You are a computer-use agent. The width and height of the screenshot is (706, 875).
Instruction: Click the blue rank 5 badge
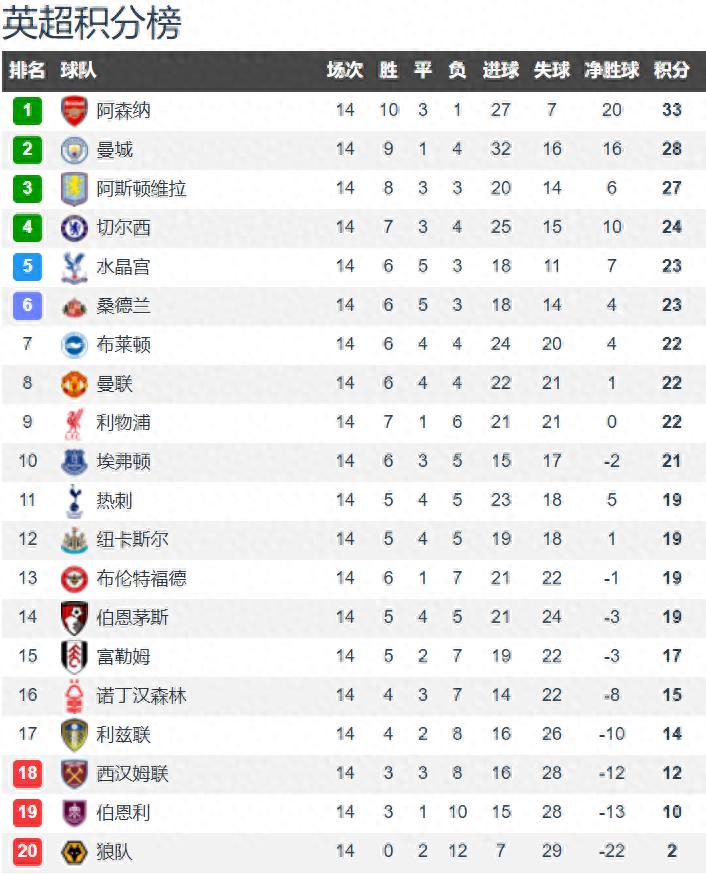click(28, 266)
